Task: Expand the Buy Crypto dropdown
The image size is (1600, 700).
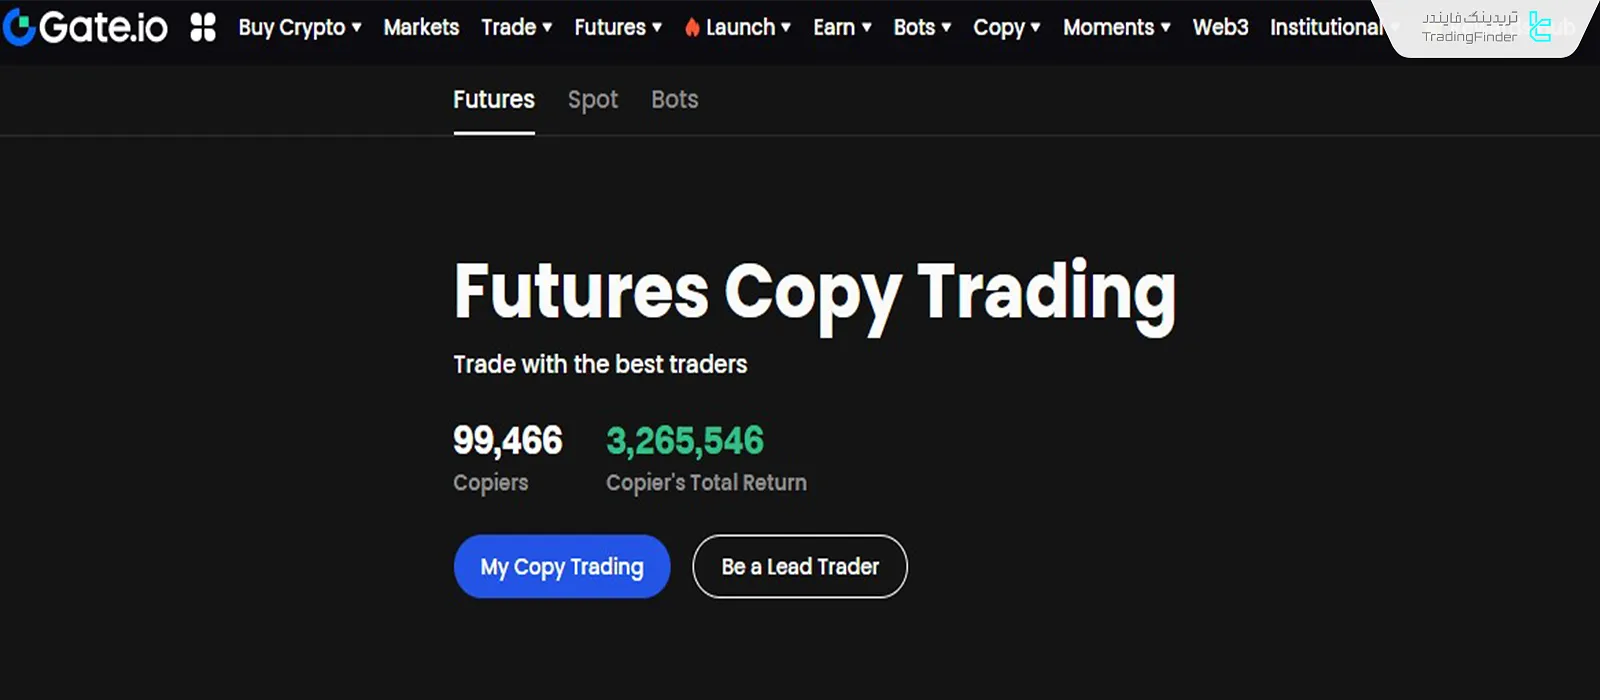Action: pos(299,27)
